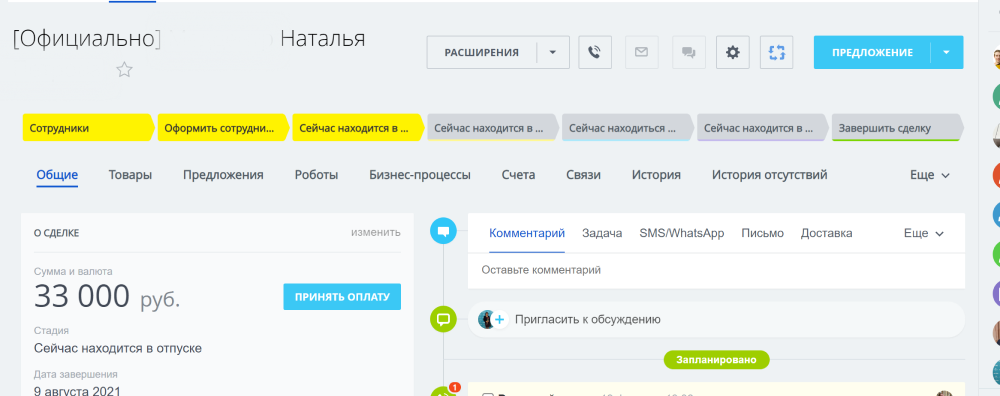Click the РАСШИРЕНИЯ button
The width and height of the screenshot is (1000, 396).
tap(482, 52)
